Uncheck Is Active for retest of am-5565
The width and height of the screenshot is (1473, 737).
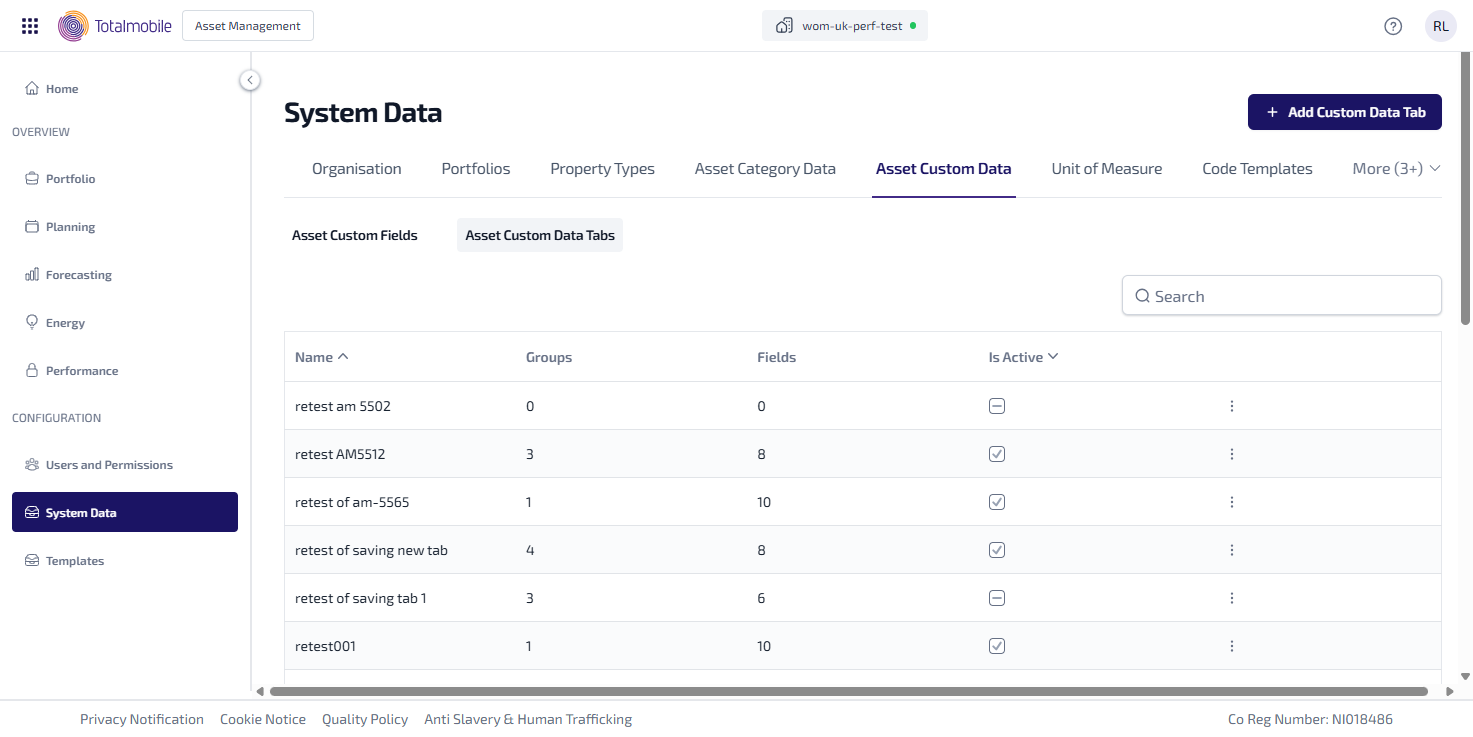(x=996, y=502)
